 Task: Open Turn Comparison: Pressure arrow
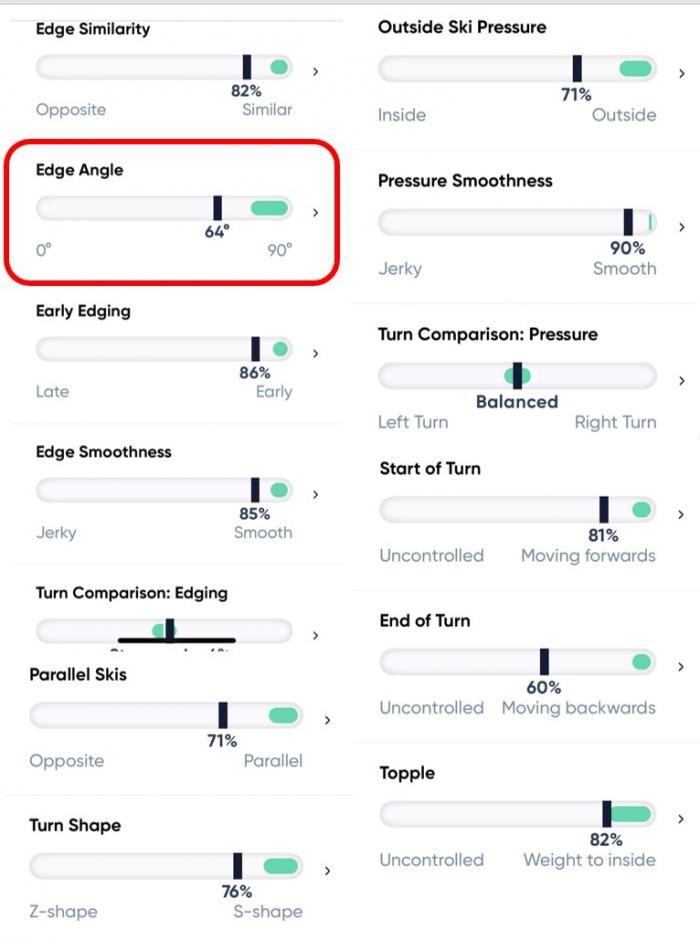click(682, 380)
